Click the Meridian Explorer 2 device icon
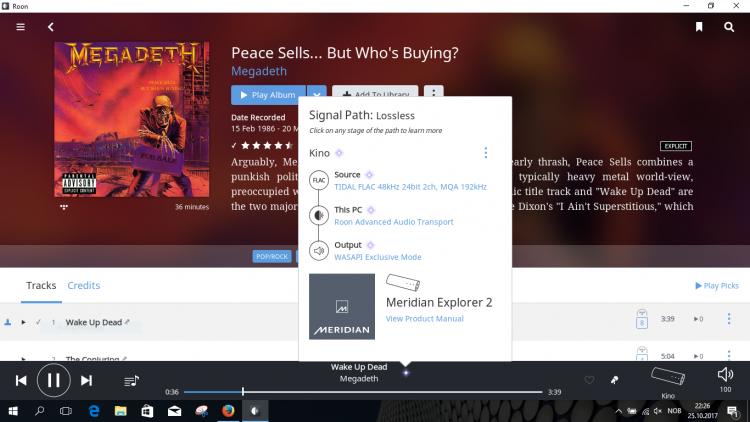 [x=403, y=283]
